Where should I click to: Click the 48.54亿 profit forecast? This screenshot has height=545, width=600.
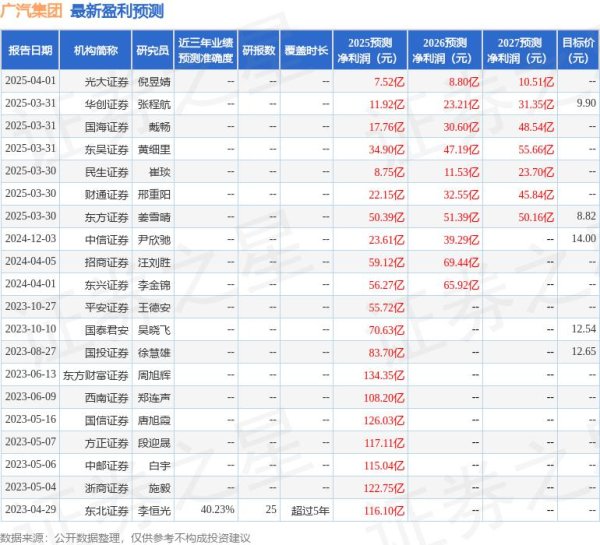(x=536, y=127)
